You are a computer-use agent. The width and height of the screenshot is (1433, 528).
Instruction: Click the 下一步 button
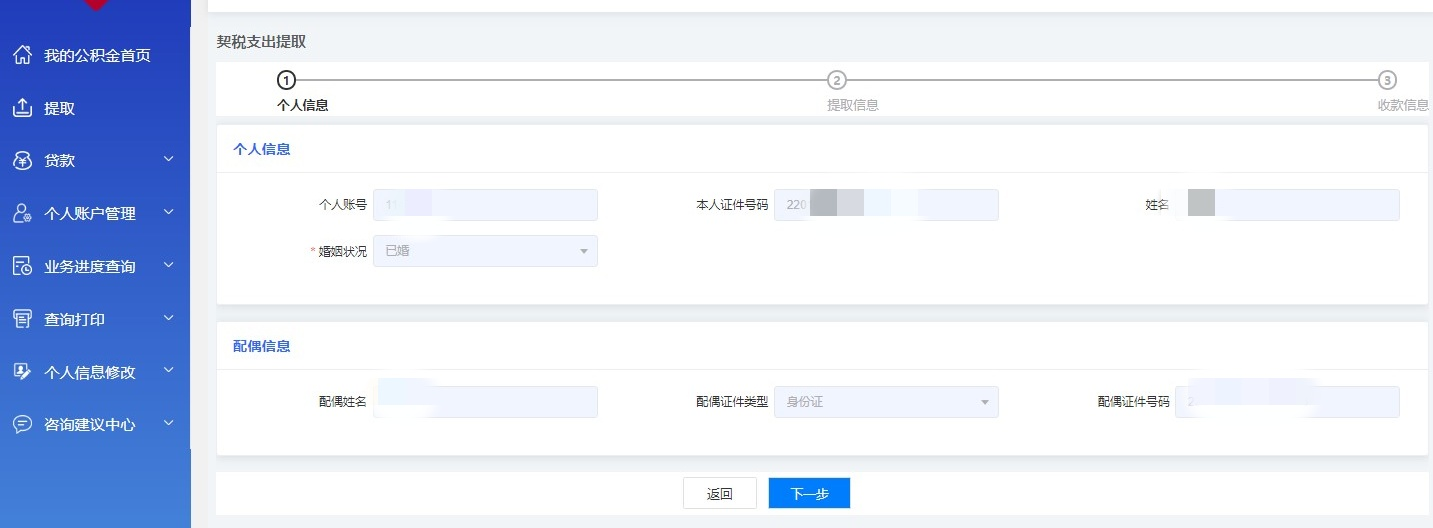click(x=809, y=493)
